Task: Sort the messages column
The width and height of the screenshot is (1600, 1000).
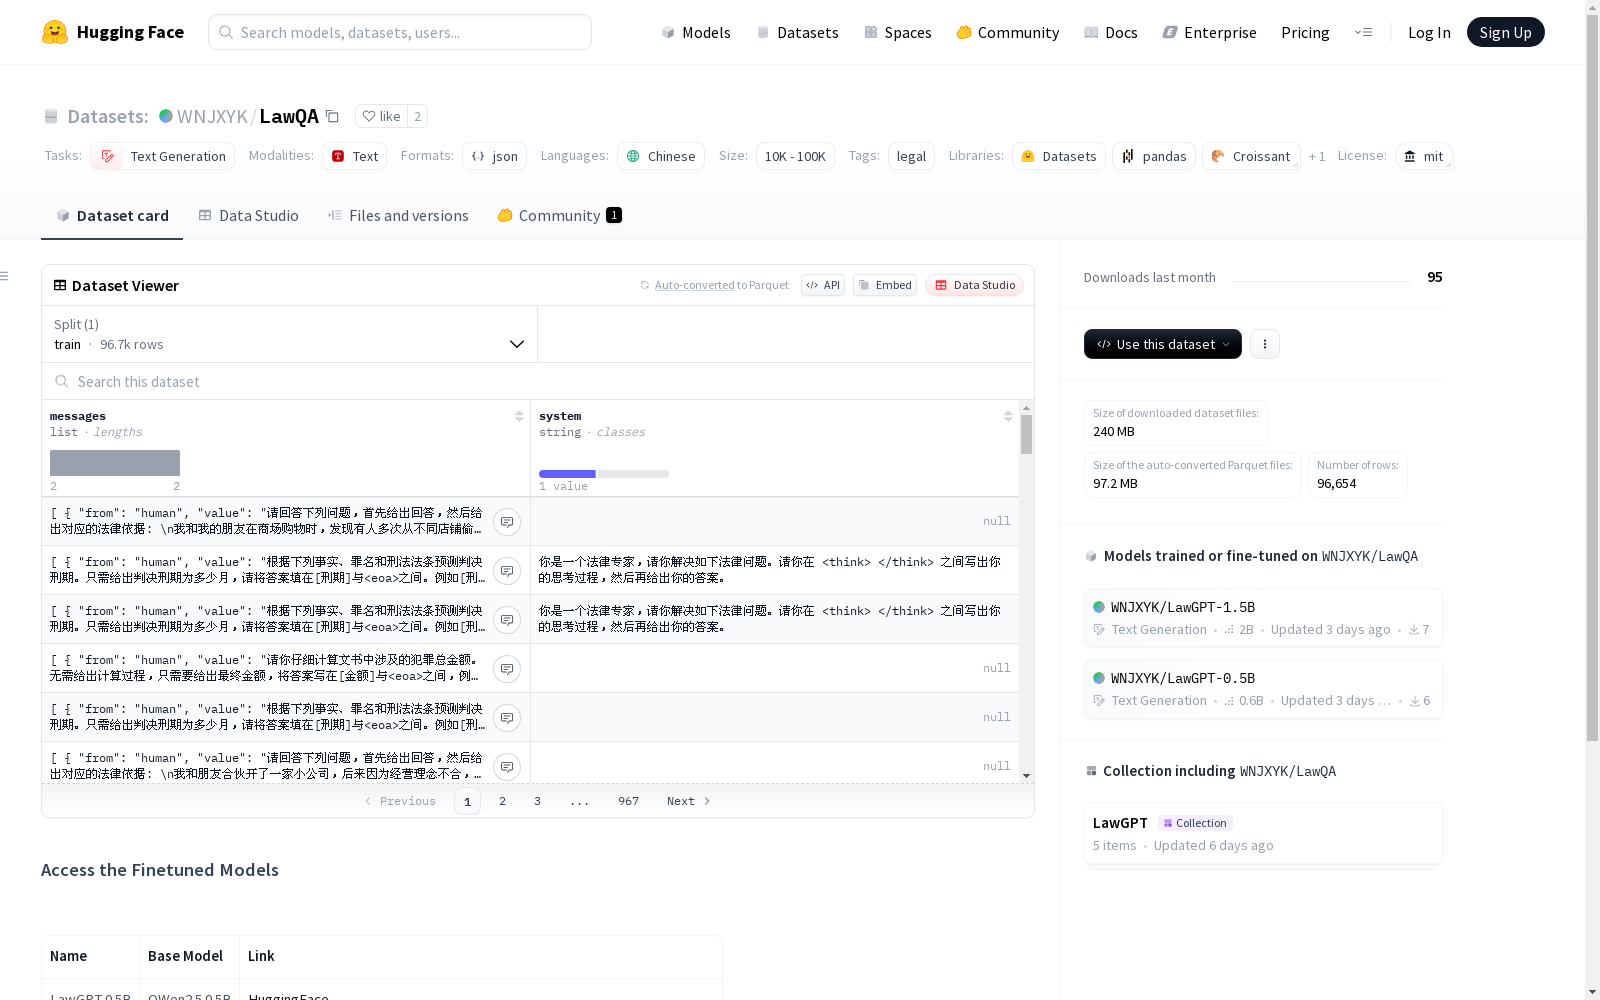Action: [519, 416]
